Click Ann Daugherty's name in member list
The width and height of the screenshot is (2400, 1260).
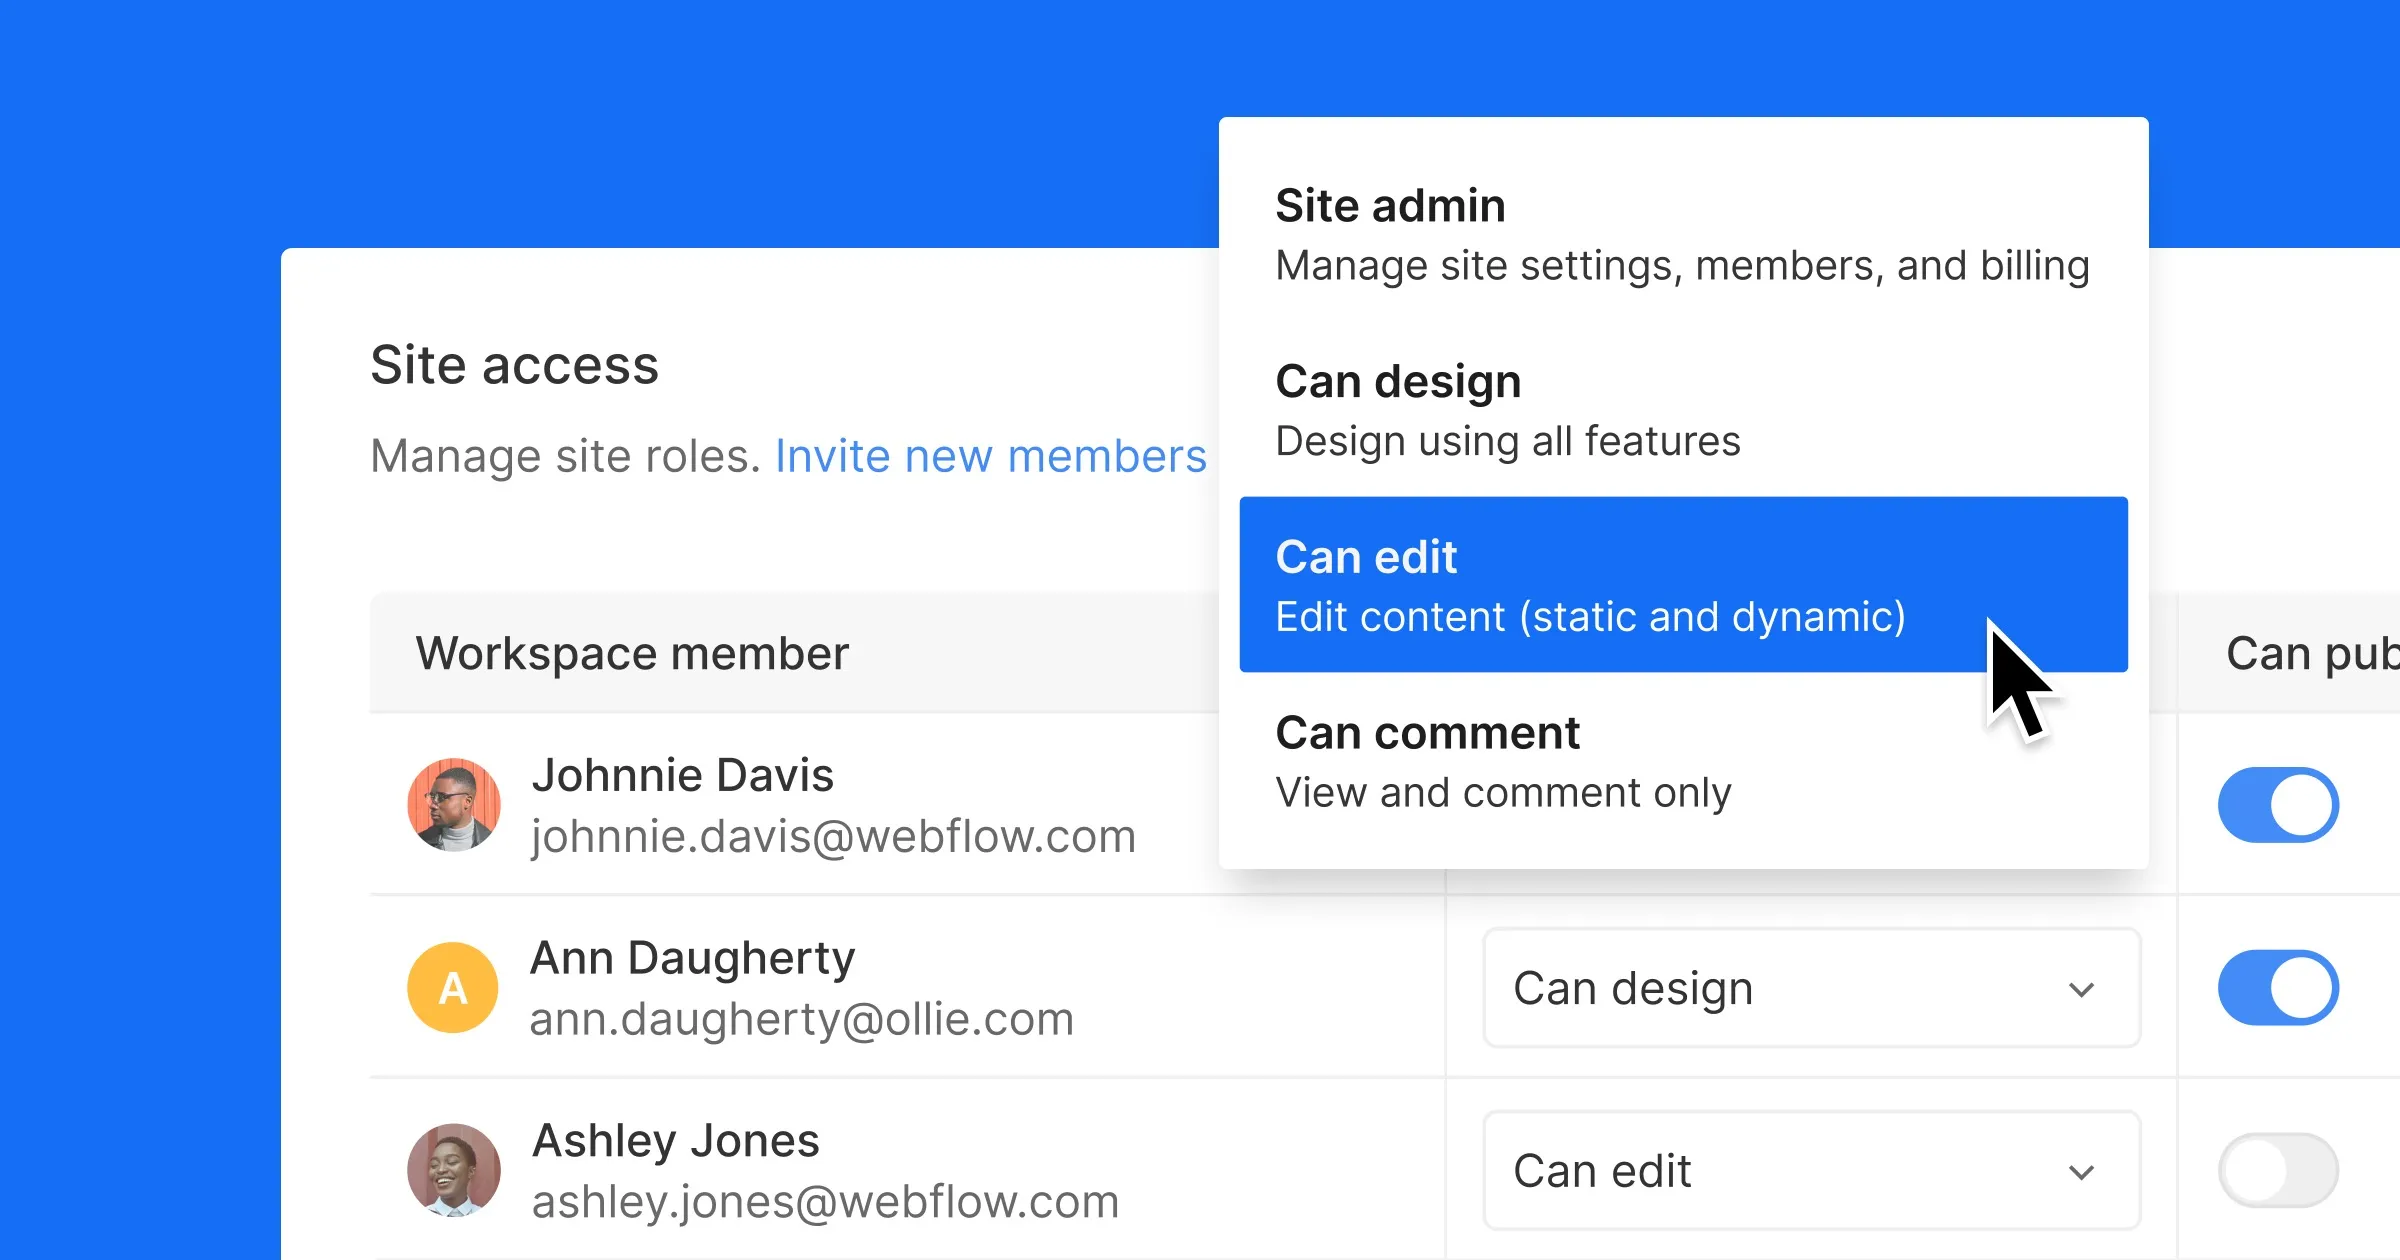pos(692,958)
